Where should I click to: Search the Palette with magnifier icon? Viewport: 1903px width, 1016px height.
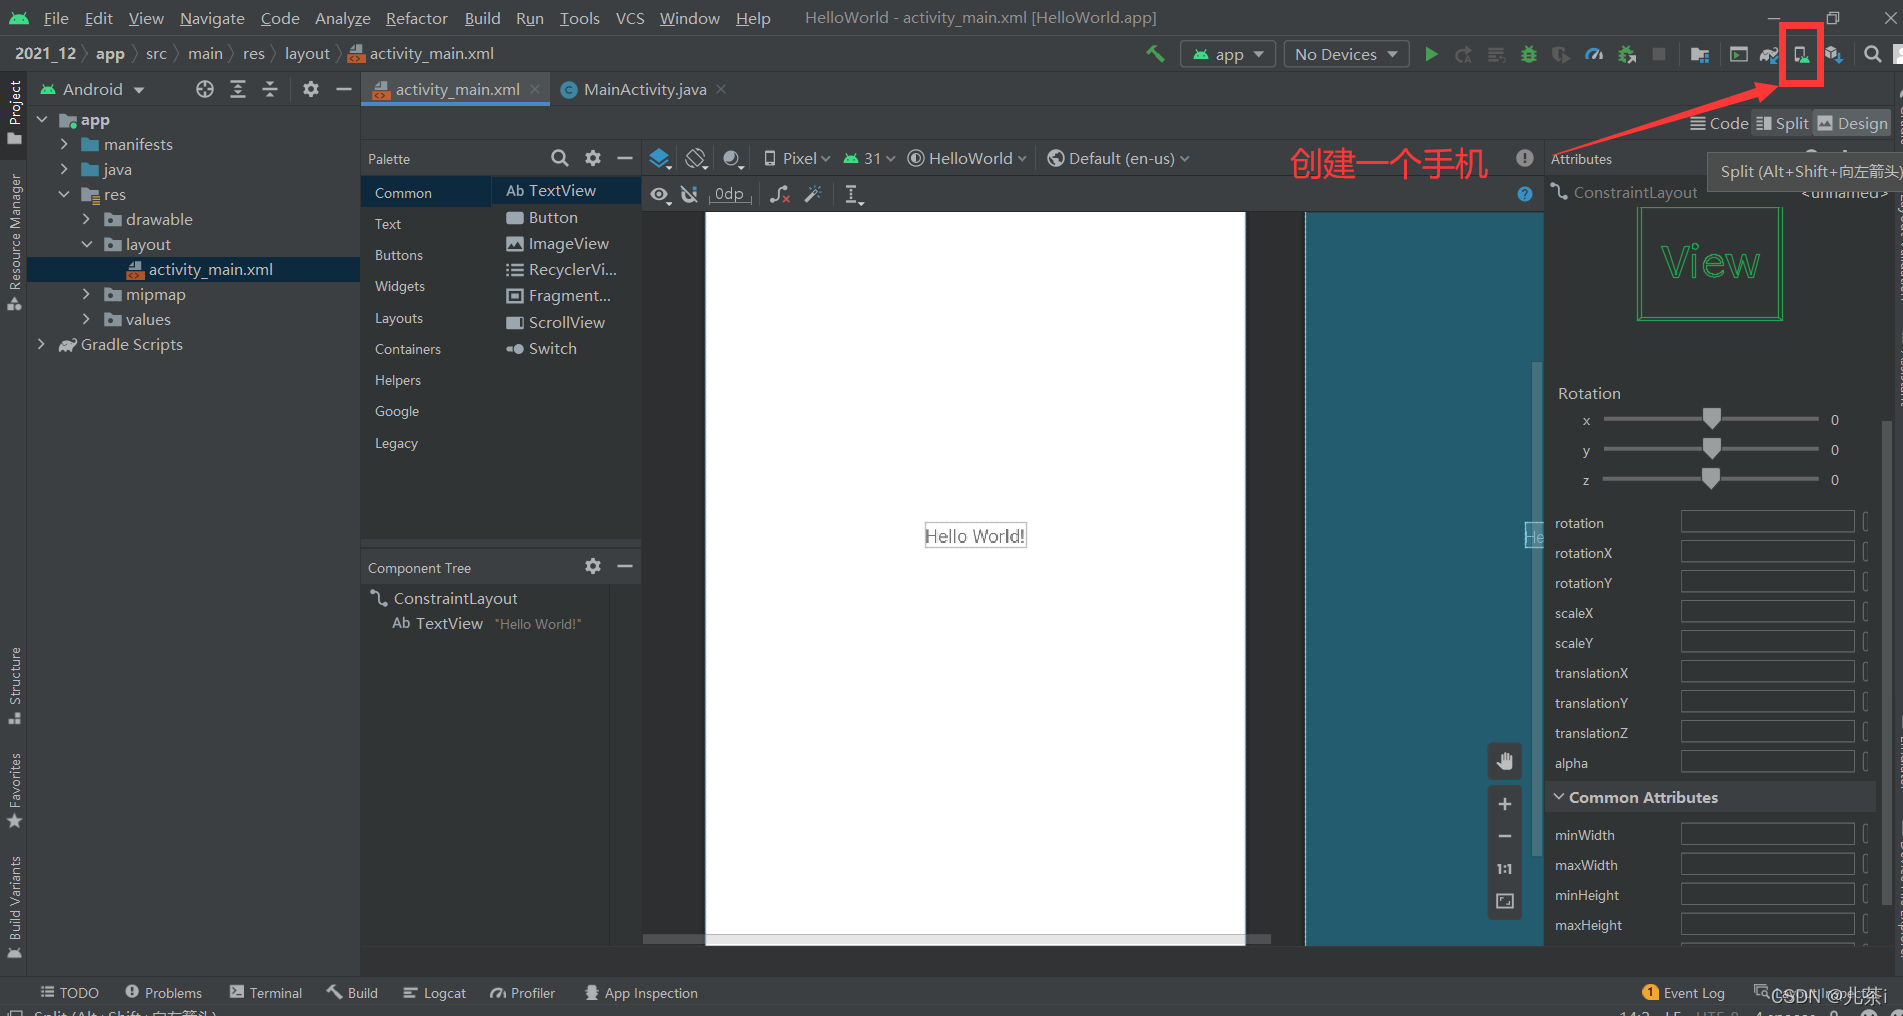tap(560, 158)
